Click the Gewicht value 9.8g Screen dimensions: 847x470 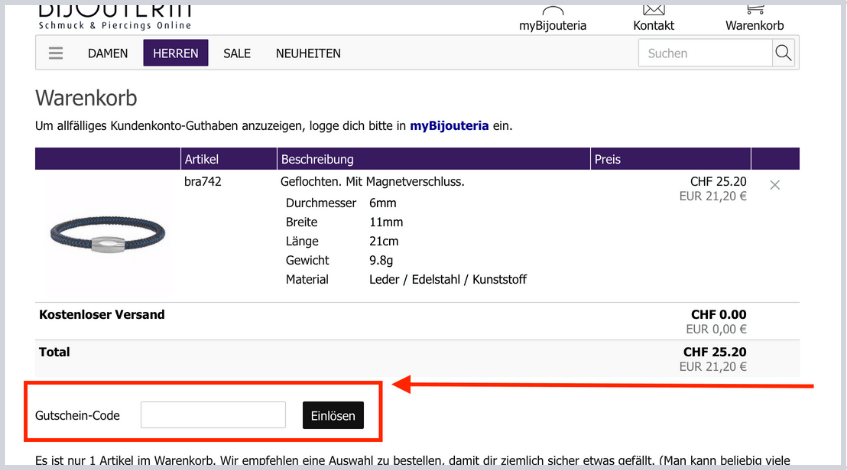[381, 260]
